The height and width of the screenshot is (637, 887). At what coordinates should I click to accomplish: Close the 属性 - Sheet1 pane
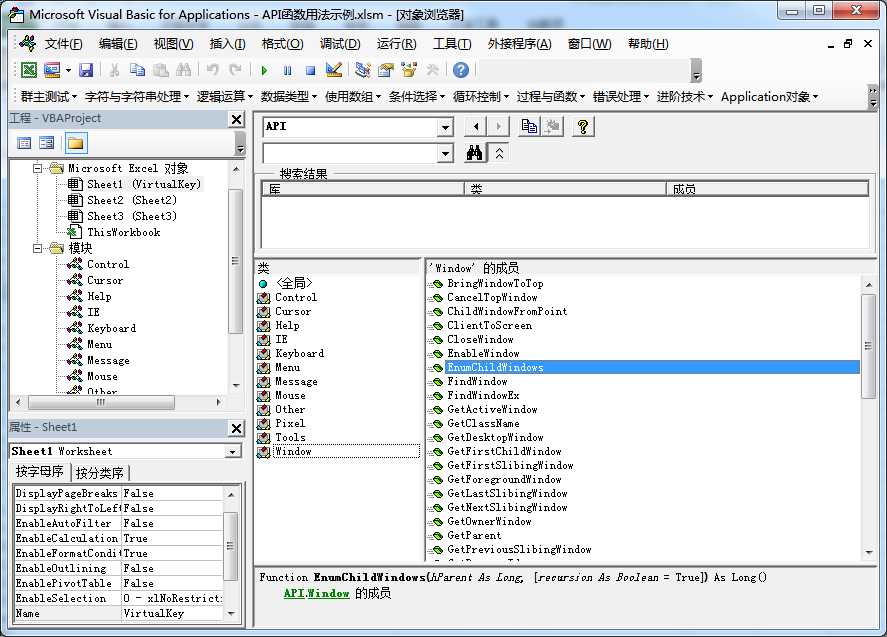pyautogui.click(x=236, y=428)
